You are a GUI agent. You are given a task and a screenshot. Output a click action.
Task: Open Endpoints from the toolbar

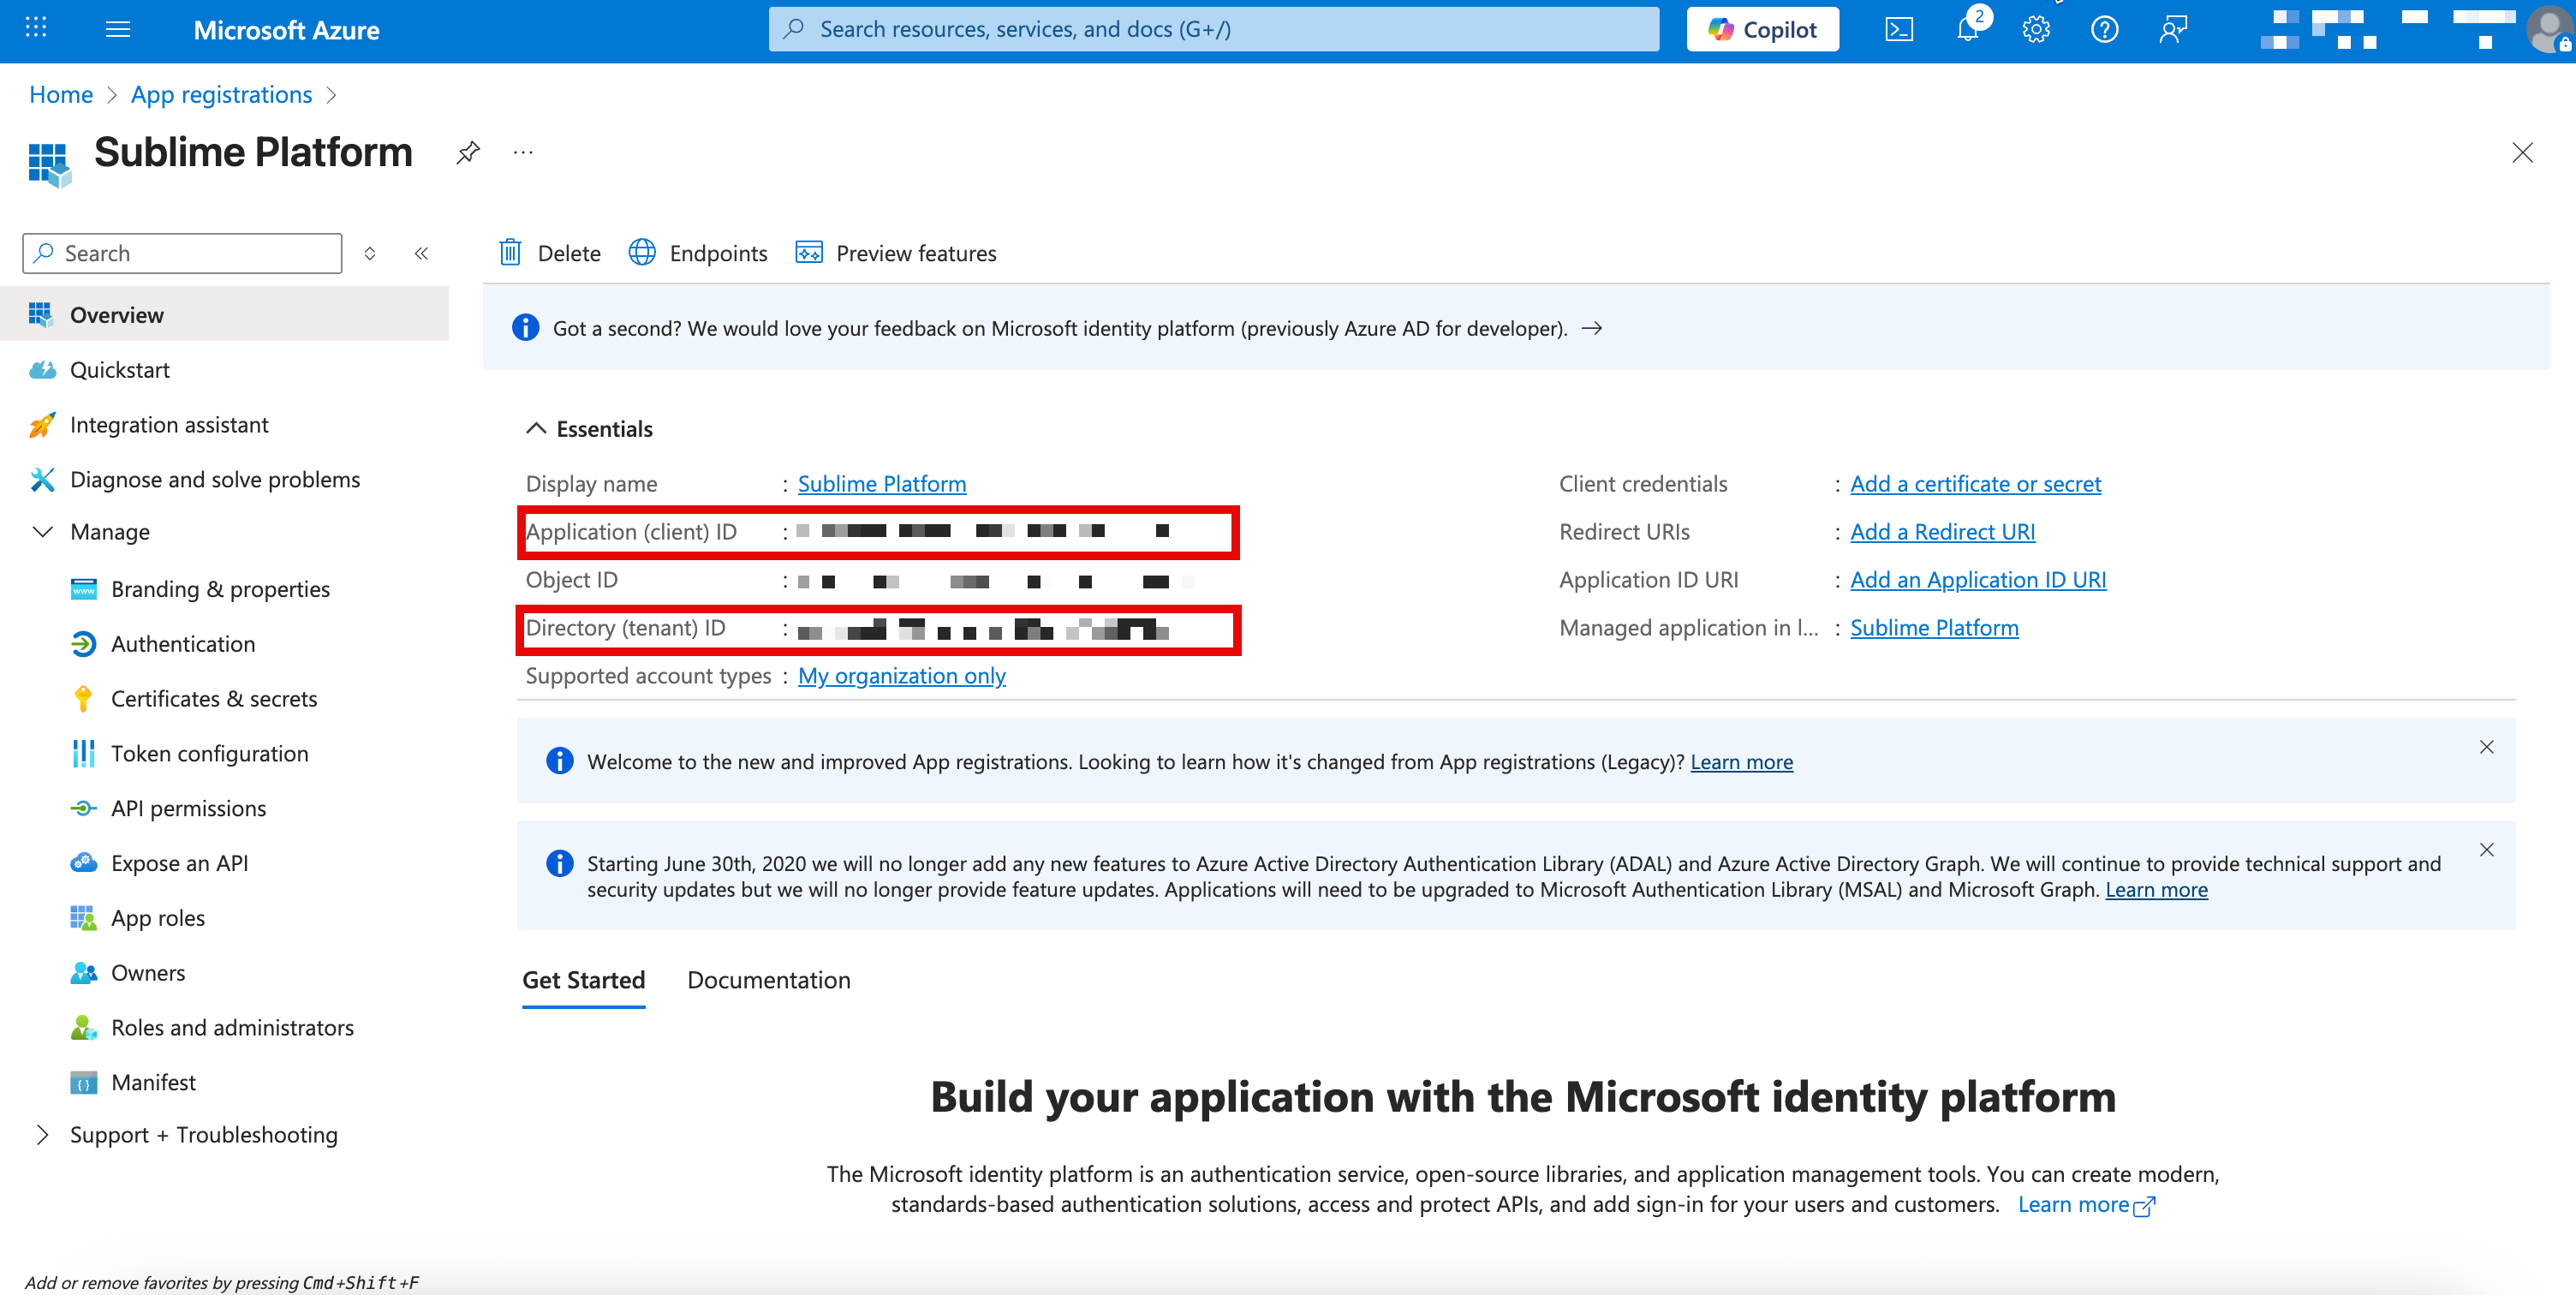tap(698, 253)
